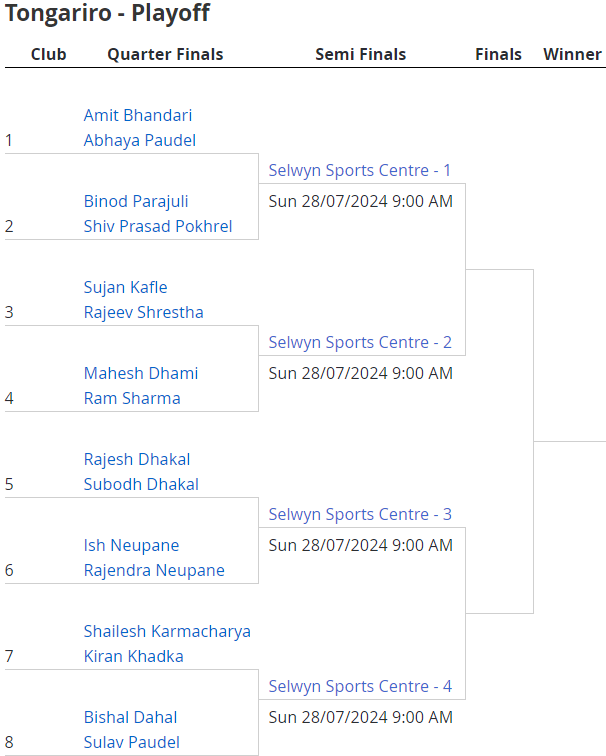606x756 pixels.
Task: Open Bishal Dahal player link
Action: (131, 718)
